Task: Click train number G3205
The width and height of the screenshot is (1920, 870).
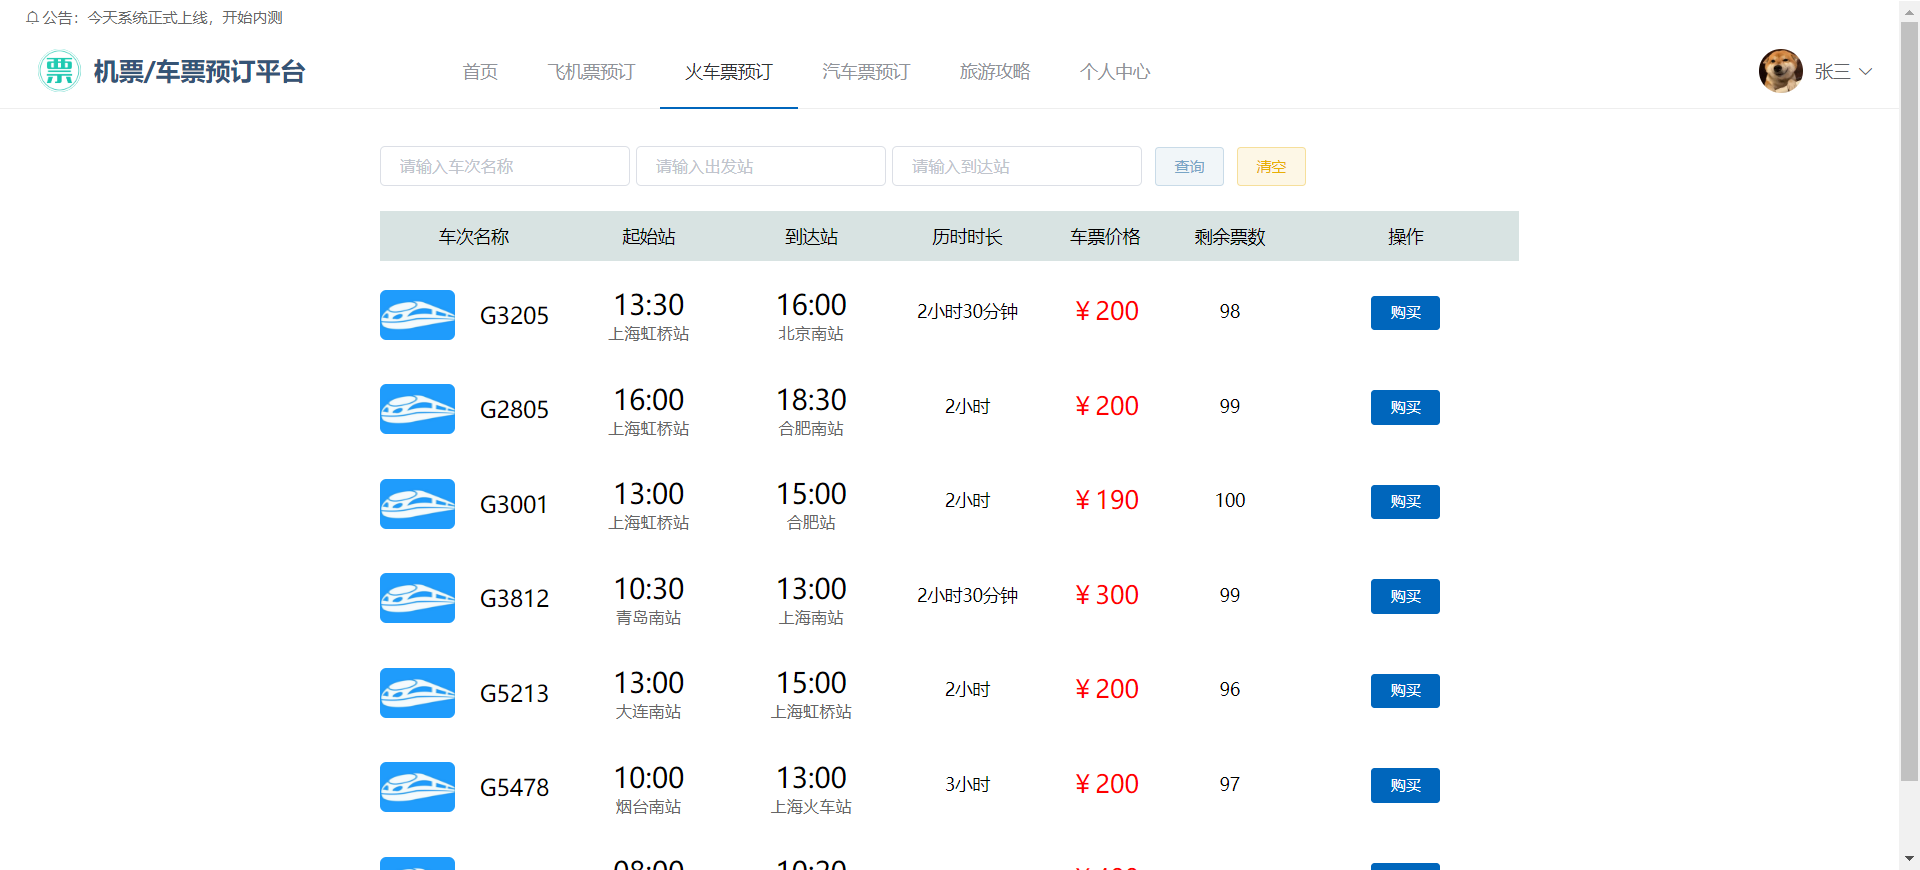Action: [514, 316]
